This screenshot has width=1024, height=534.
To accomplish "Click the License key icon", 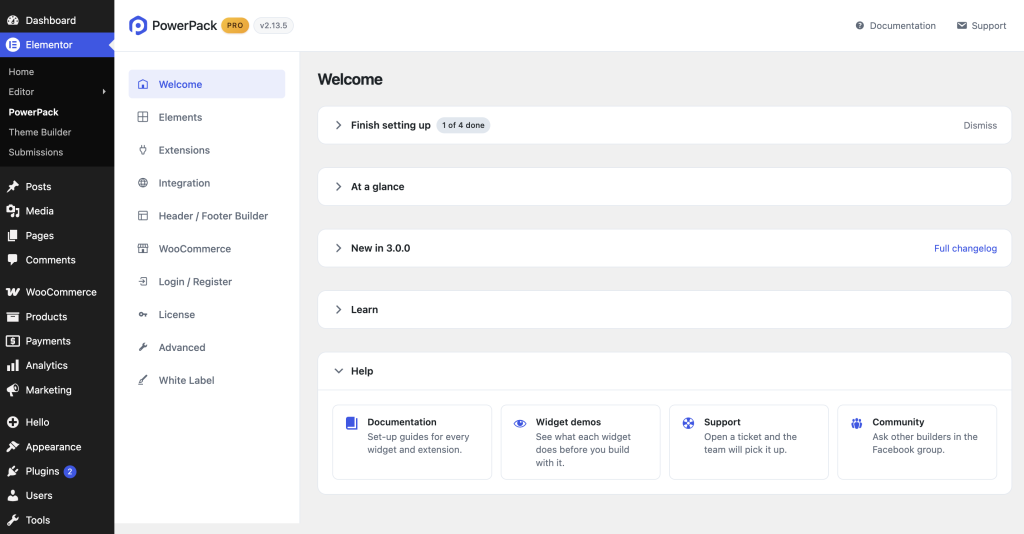I will [143, 315].
